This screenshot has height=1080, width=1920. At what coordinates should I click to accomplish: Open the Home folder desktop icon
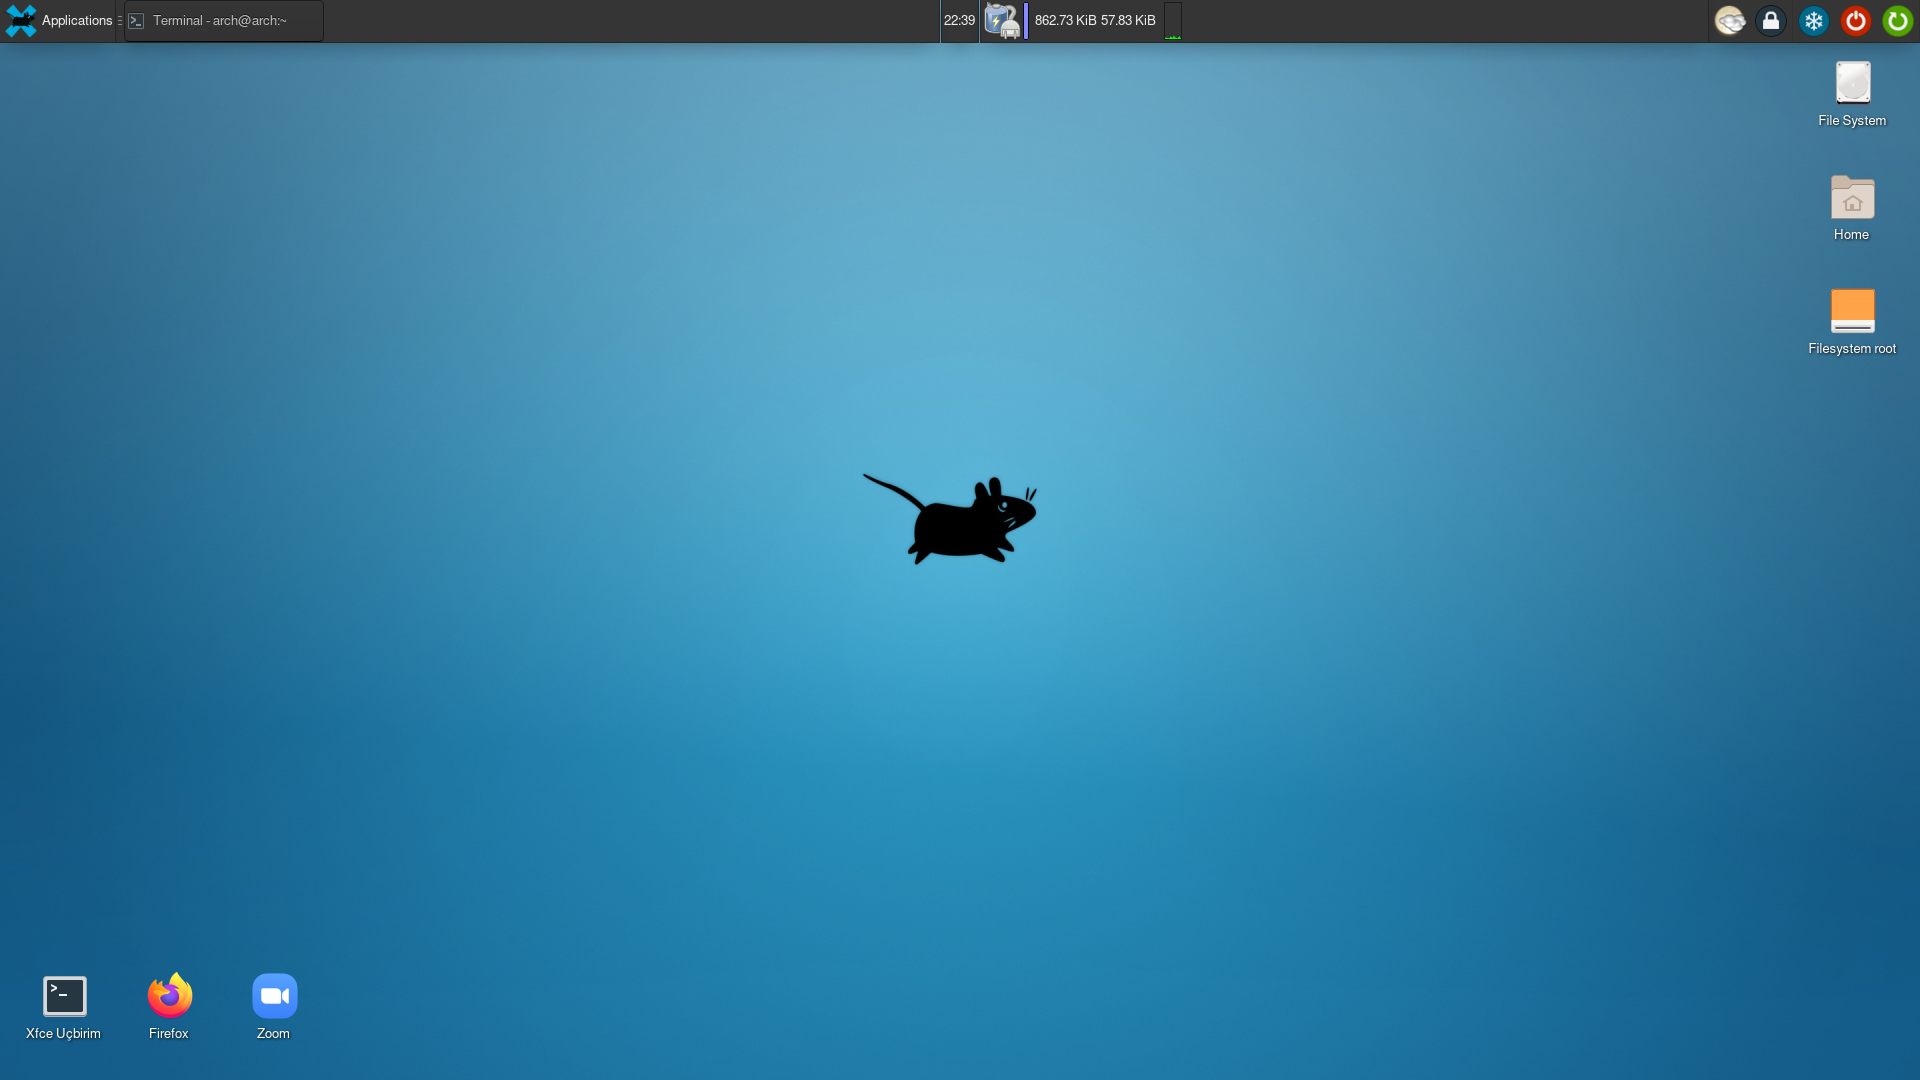1852,198
